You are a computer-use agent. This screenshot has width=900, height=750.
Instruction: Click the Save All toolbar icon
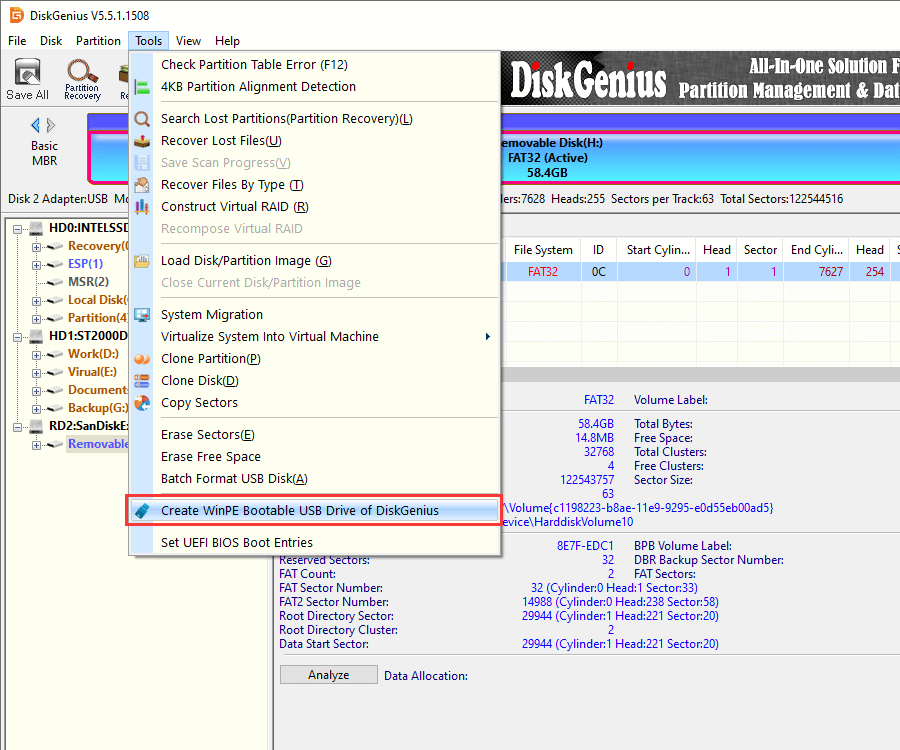click(27, 79)
